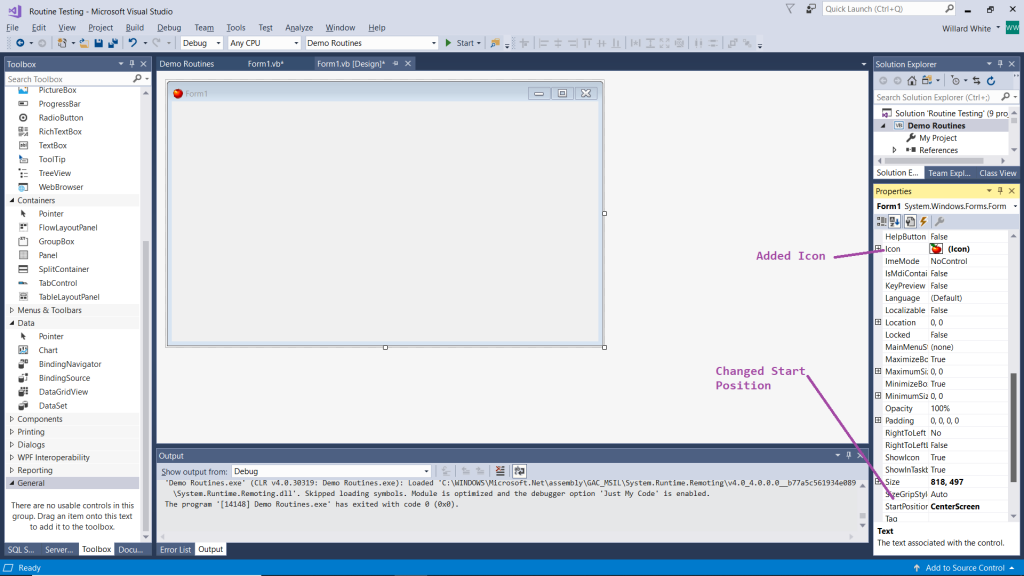Open the Debug configuration dropdown
The width and height of the screenshot is (1024, 576).
201,43
